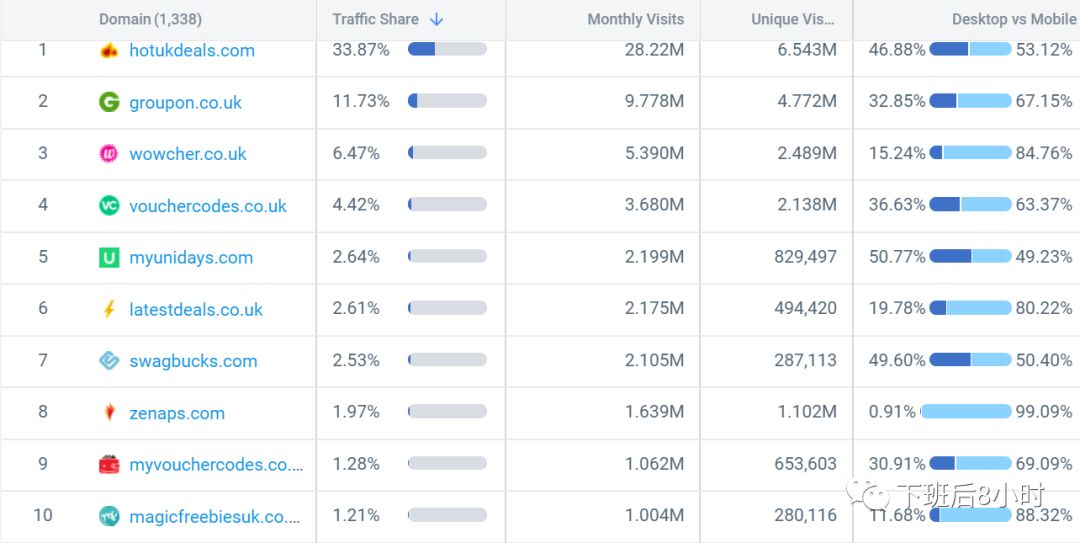Click the blue Swagbucks favicon icon
The image size is (1080, 543).
coord(109,361)
